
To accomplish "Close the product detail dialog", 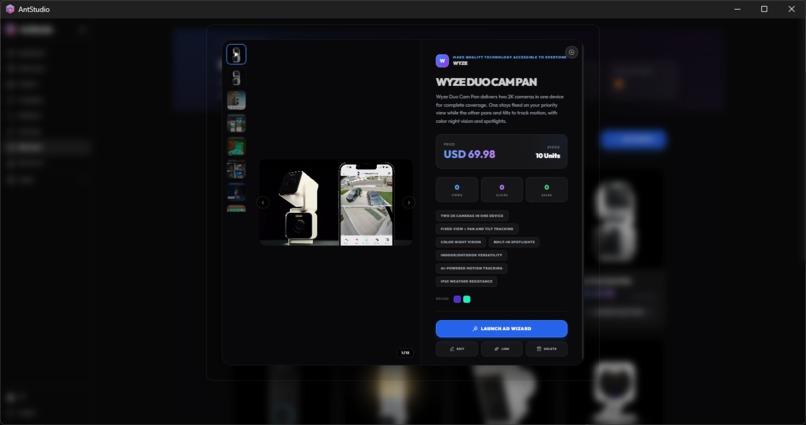I will [x=571, y=52].
